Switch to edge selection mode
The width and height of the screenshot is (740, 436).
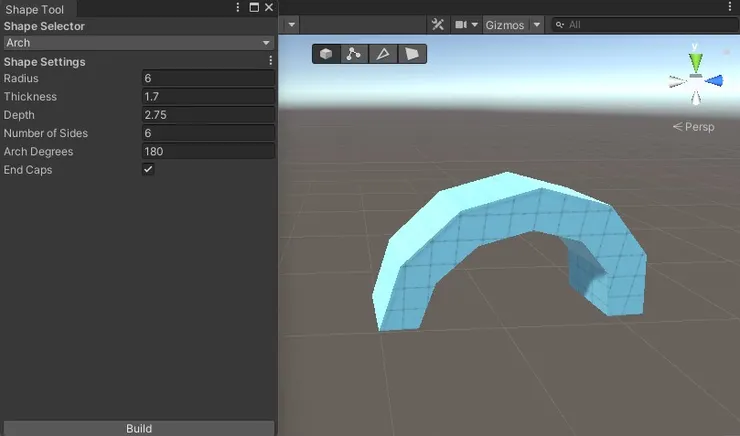[382, 54]
